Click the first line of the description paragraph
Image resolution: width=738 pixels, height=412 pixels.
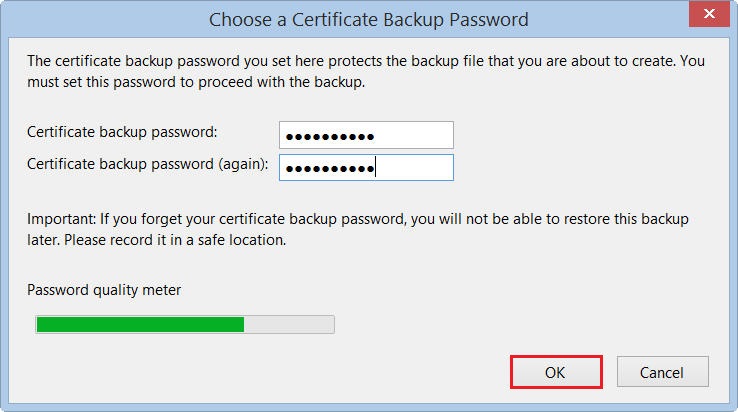[366, 61]
